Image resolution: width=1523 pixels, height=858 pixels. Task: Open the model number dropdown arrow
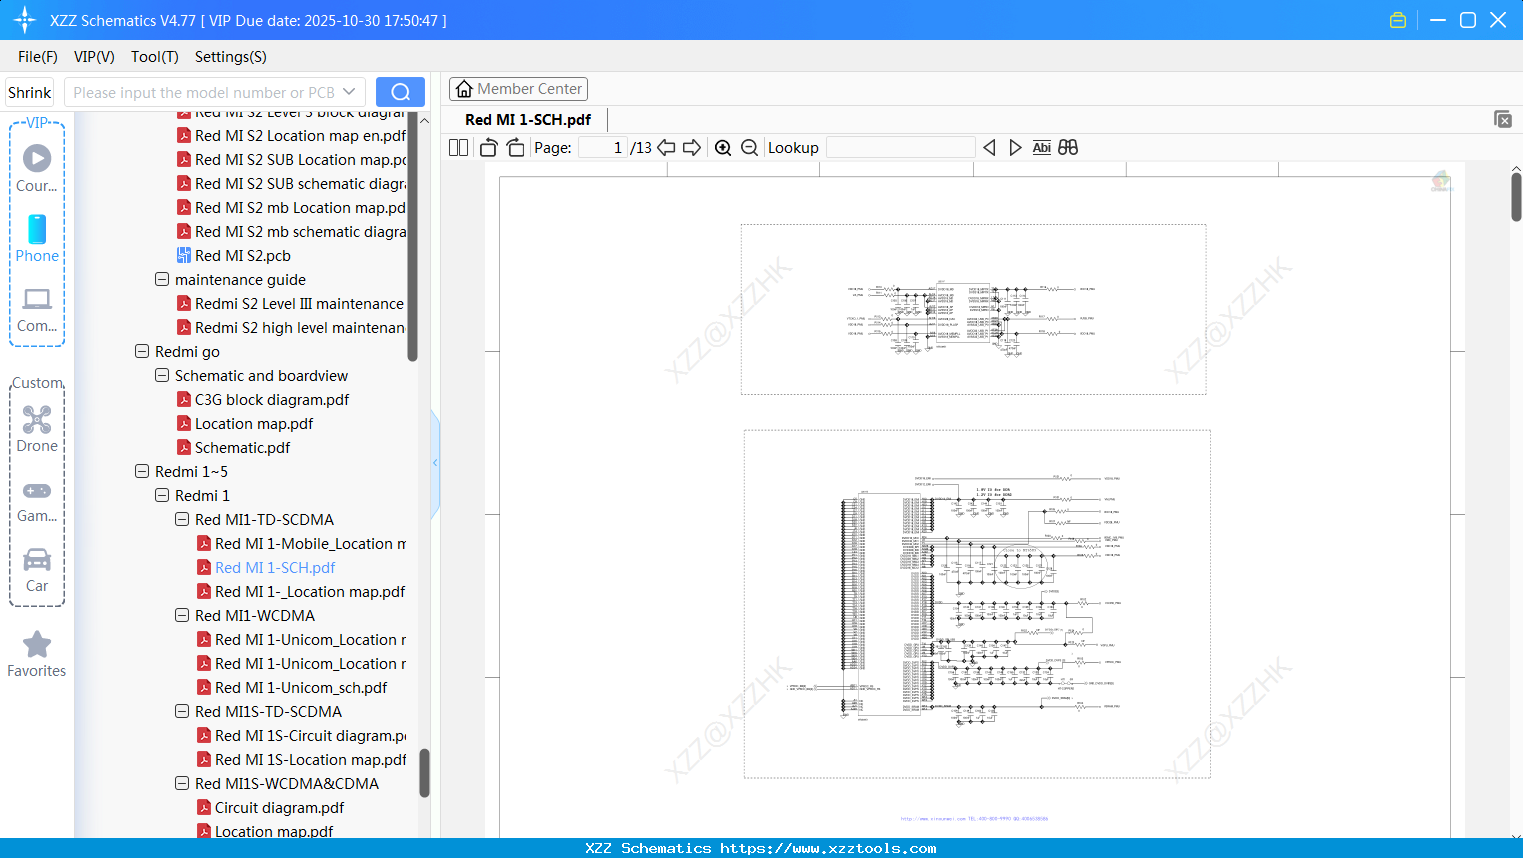(x=349, y=92)
